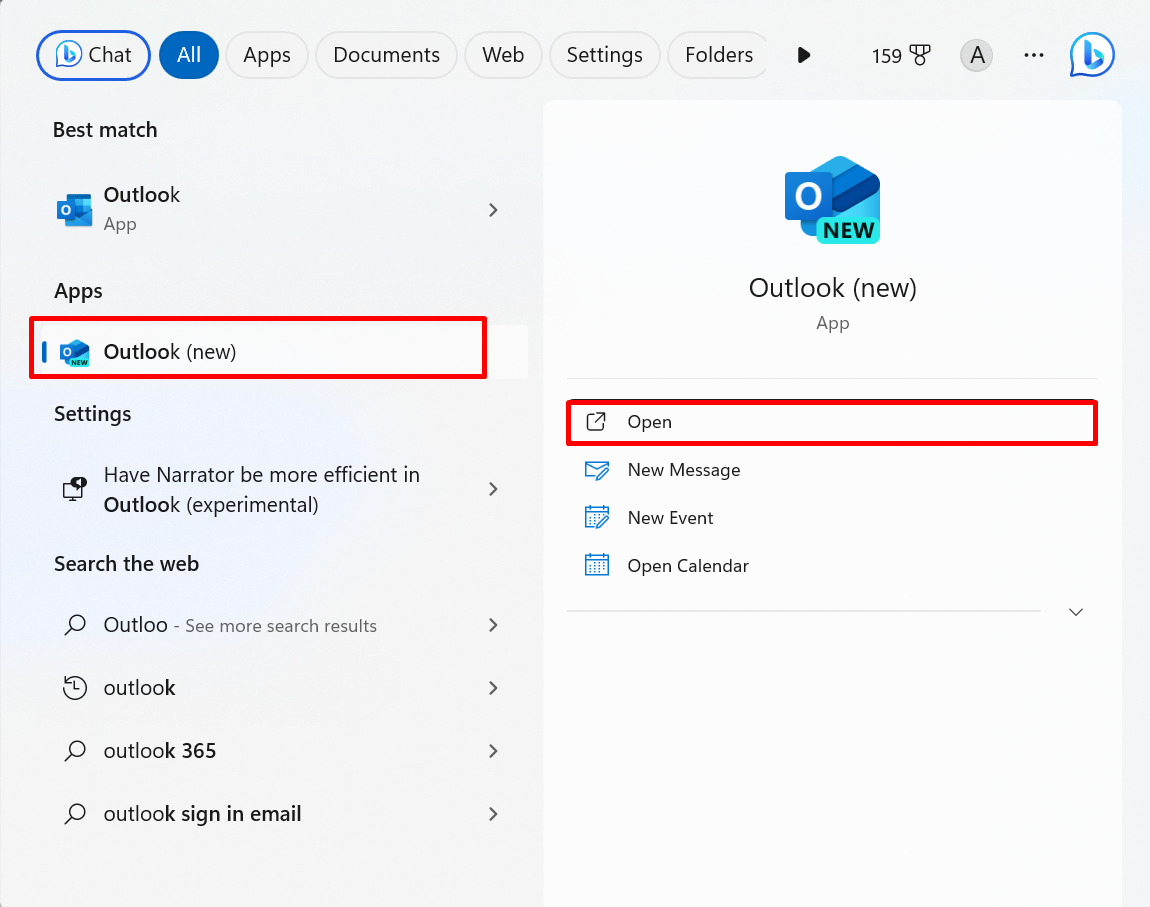Click the Outlook (new) title in preview

832,288
